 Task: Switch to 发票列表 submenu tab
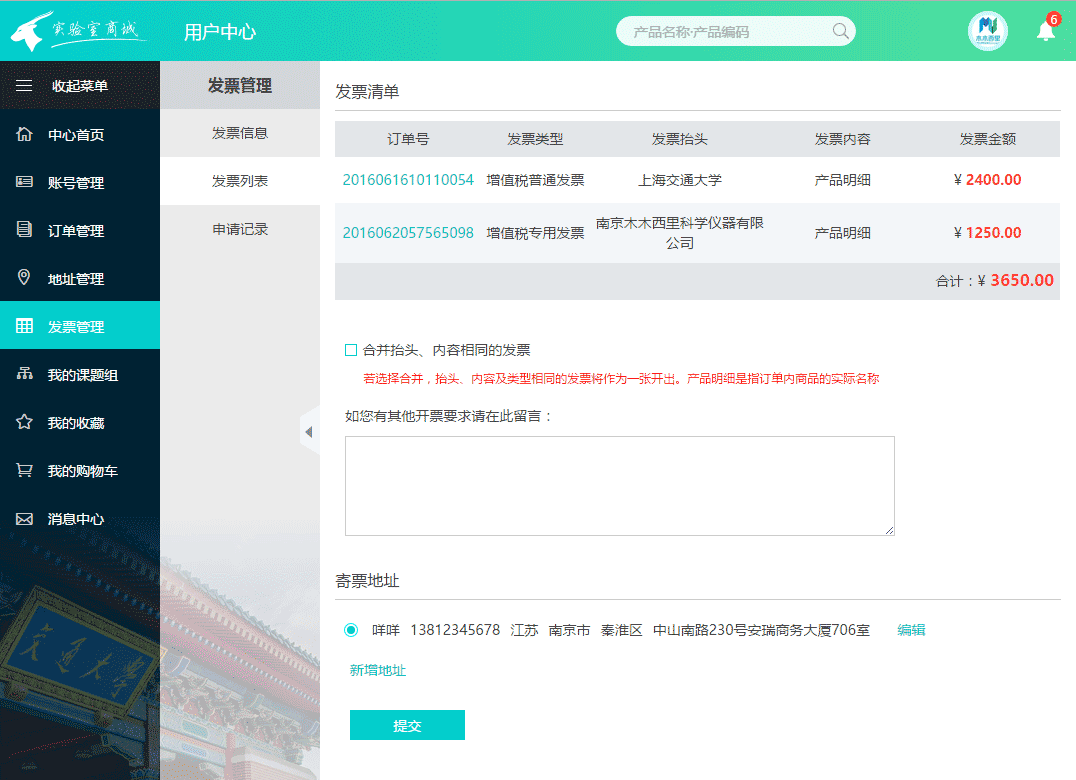[x=239, y=181]
